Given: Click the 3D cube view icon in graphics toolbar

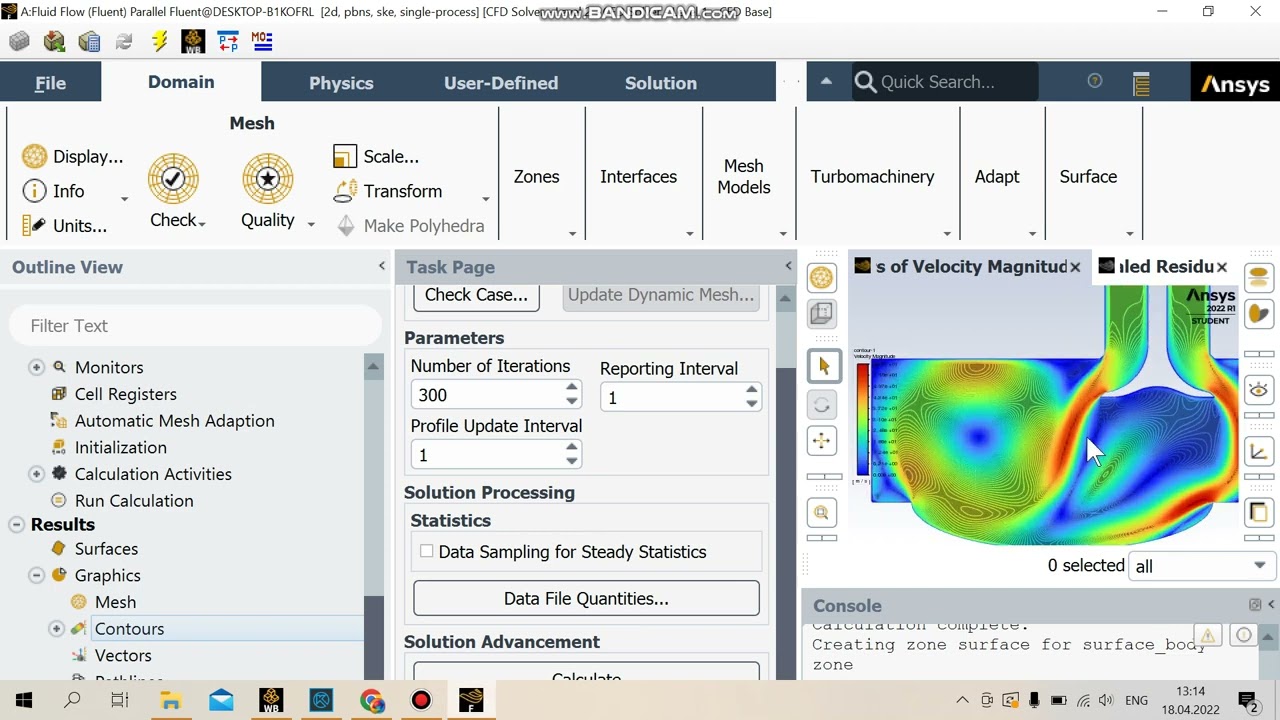Looking at the screenshot, I should point(822,313).
